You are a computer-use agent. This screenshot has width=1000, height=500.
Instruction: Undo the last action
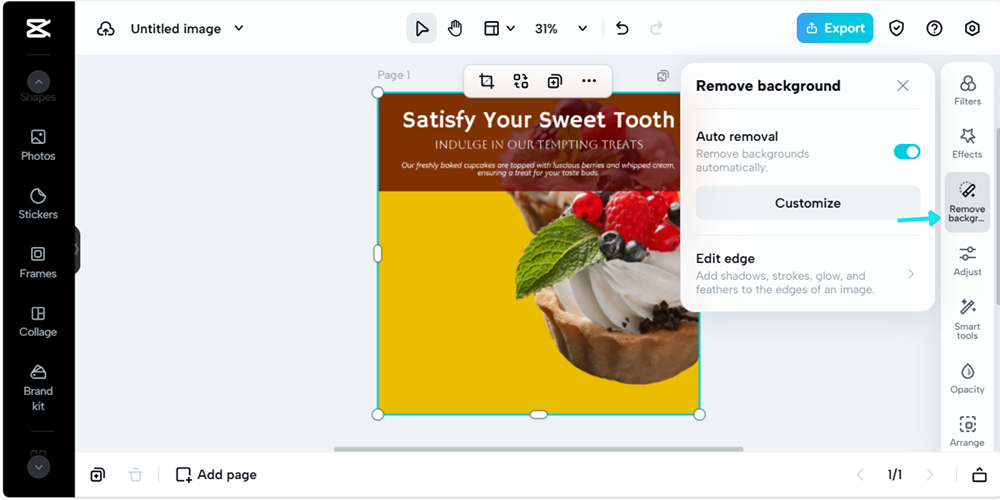pos(622,29)
